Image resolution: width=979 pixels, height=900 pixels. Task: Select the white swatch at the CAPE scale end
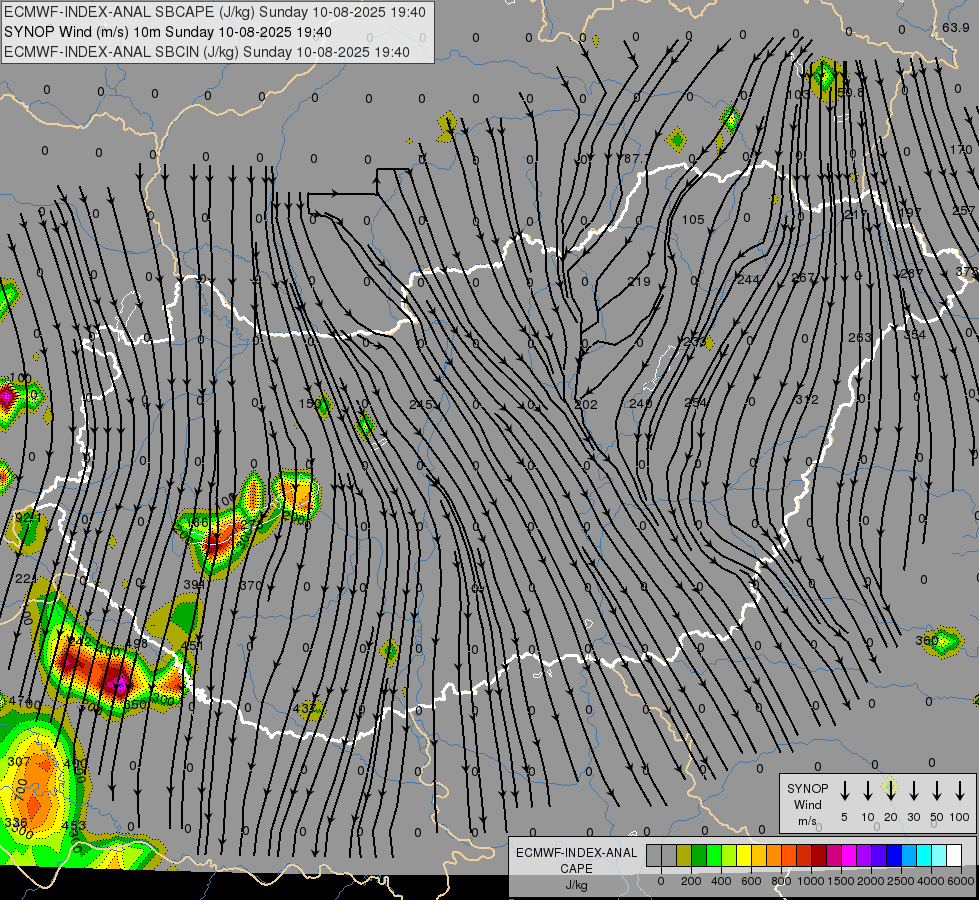[x=955, y=855]
